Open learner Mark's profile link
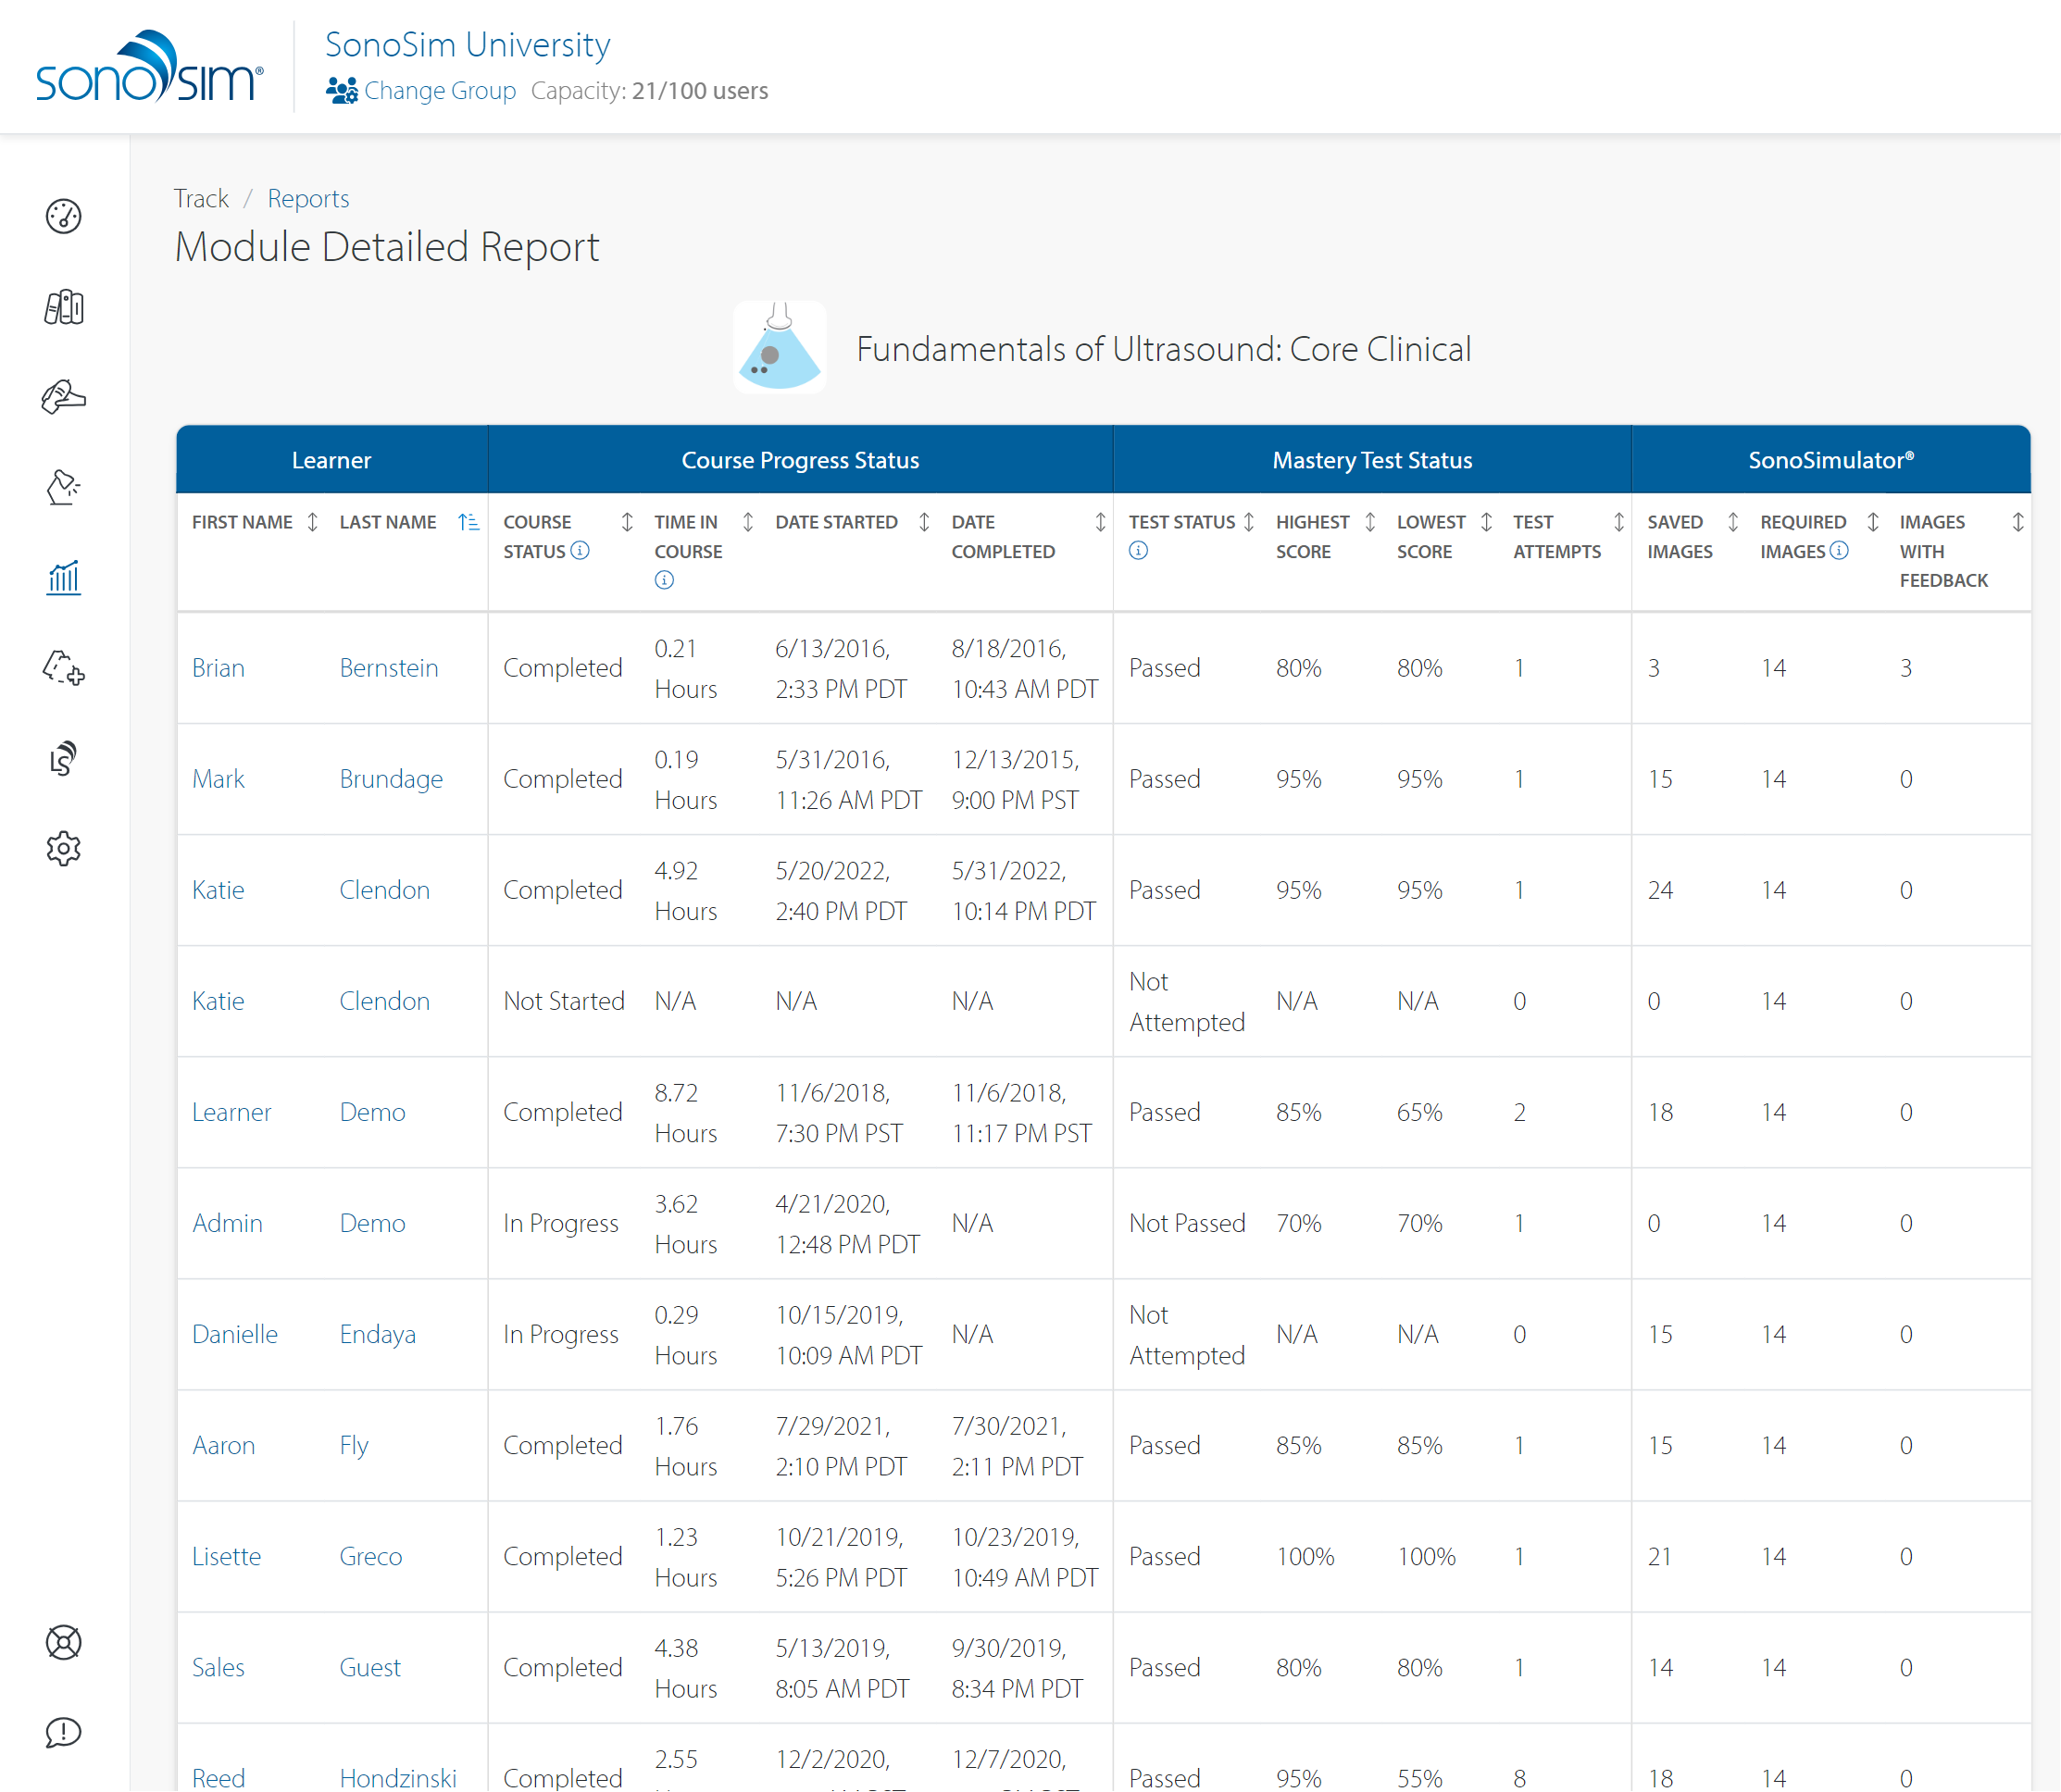 (218, 779)
